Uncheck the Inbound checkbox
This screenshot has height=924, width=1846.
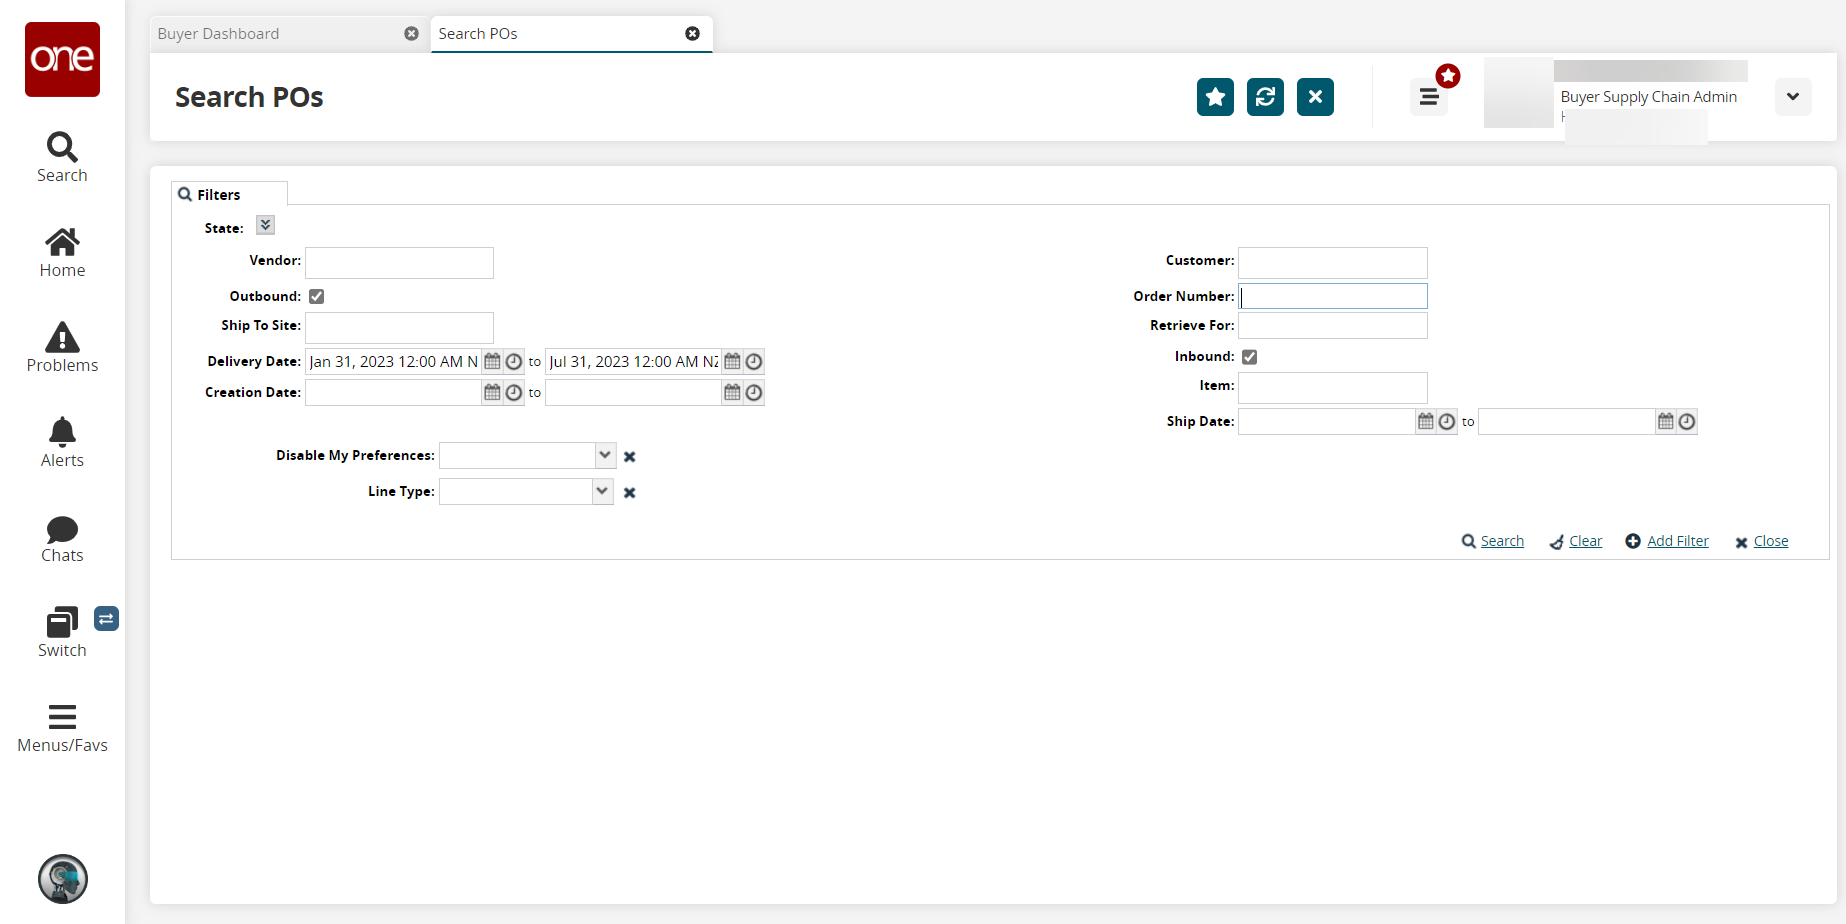click(x=1250, y=357)
